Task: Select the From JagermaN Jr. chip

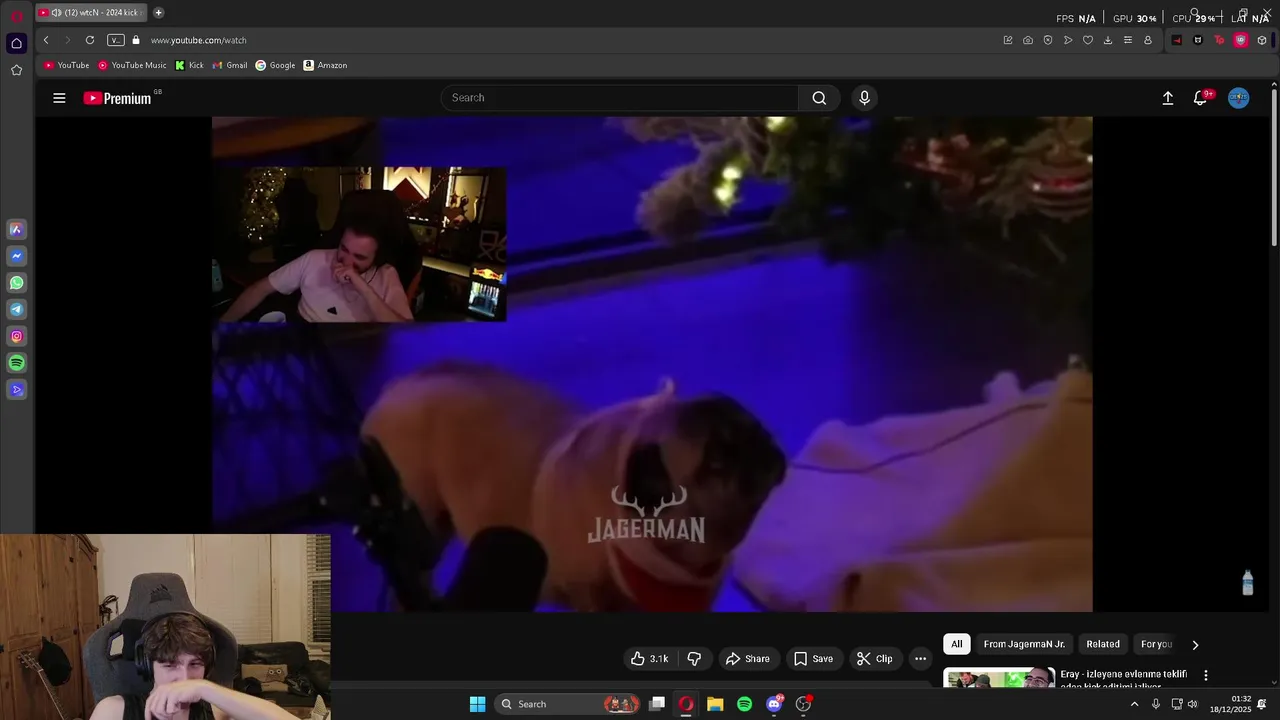Action: tap(1024, 644)
